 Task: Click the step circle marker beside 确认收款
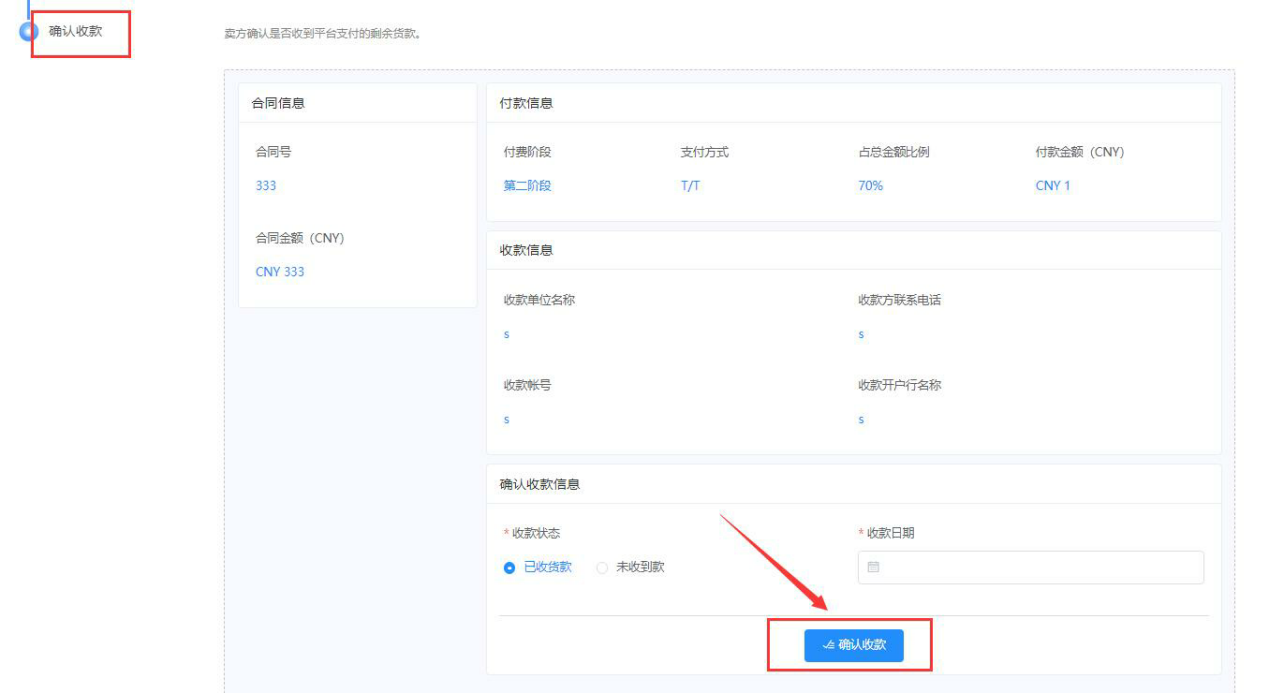point(29,32)
